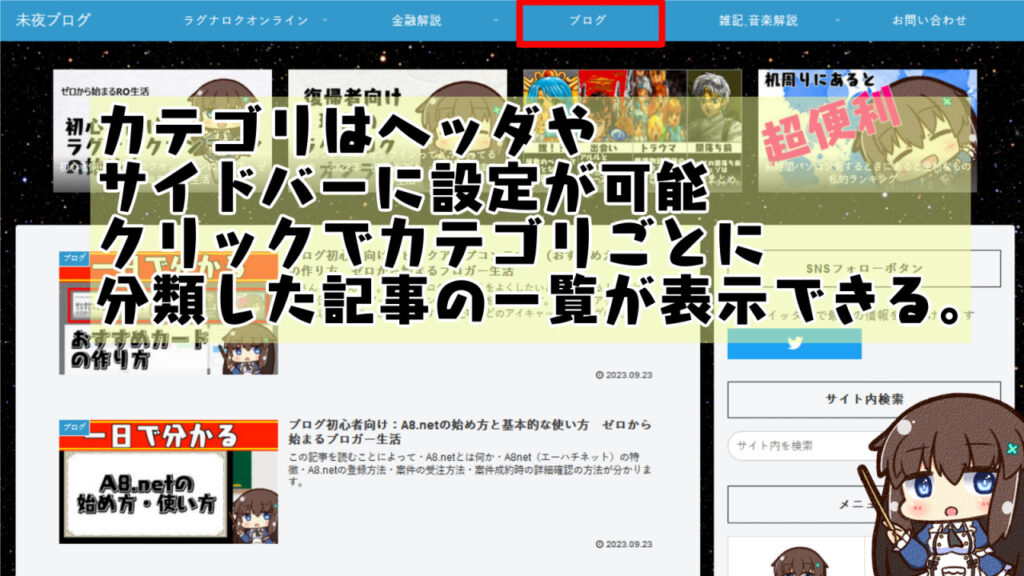Screen dimensions: 1024x576
Task: Click the SNSフォローボタン widget heading
Action: [864, 268]
